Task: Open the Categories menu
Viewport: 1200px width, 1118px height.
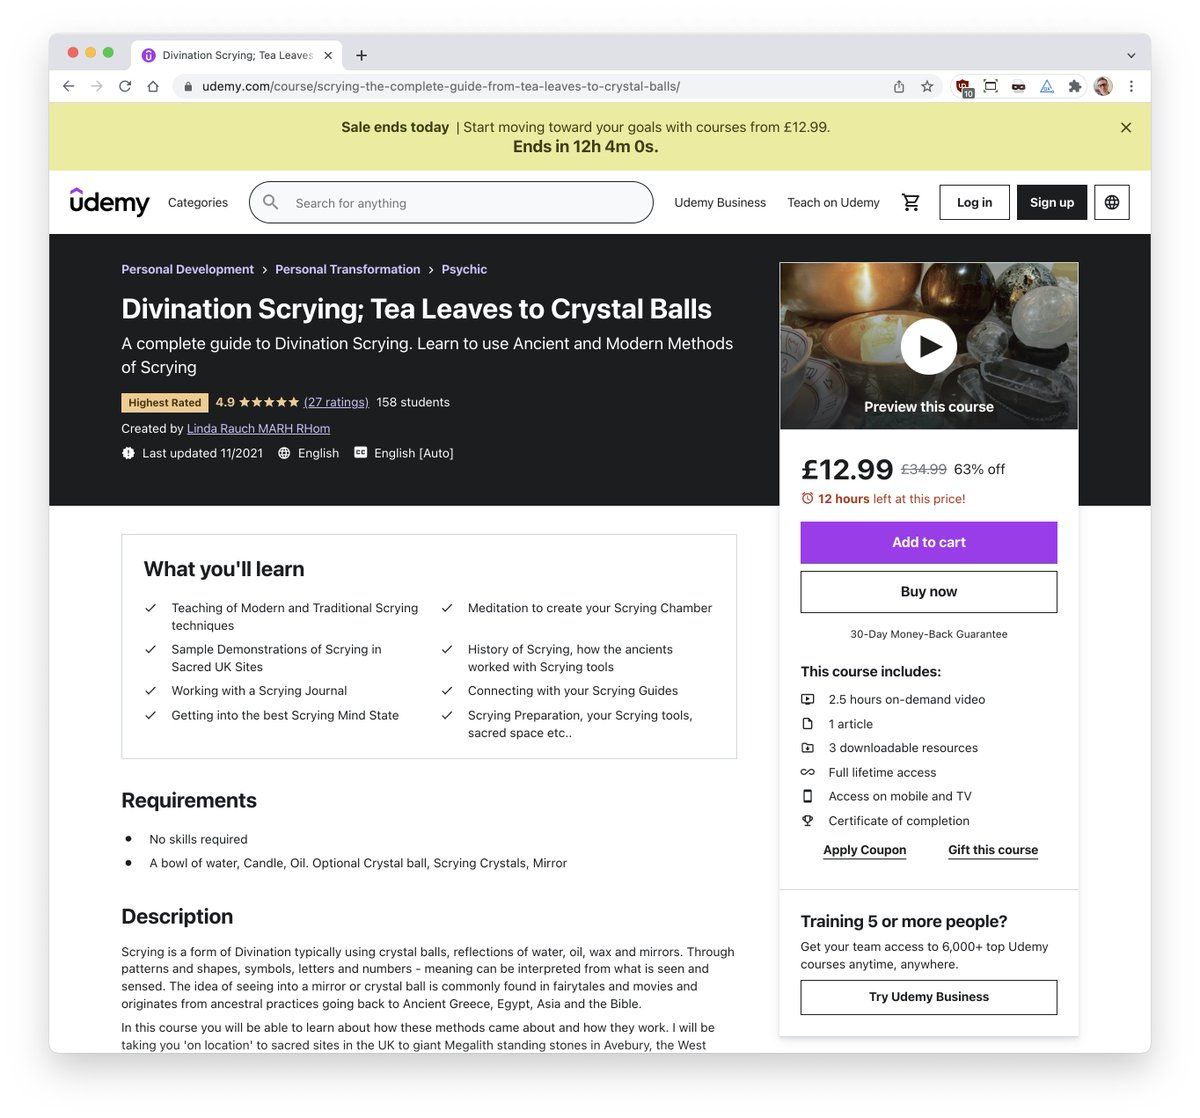Action: click(198, 202)
